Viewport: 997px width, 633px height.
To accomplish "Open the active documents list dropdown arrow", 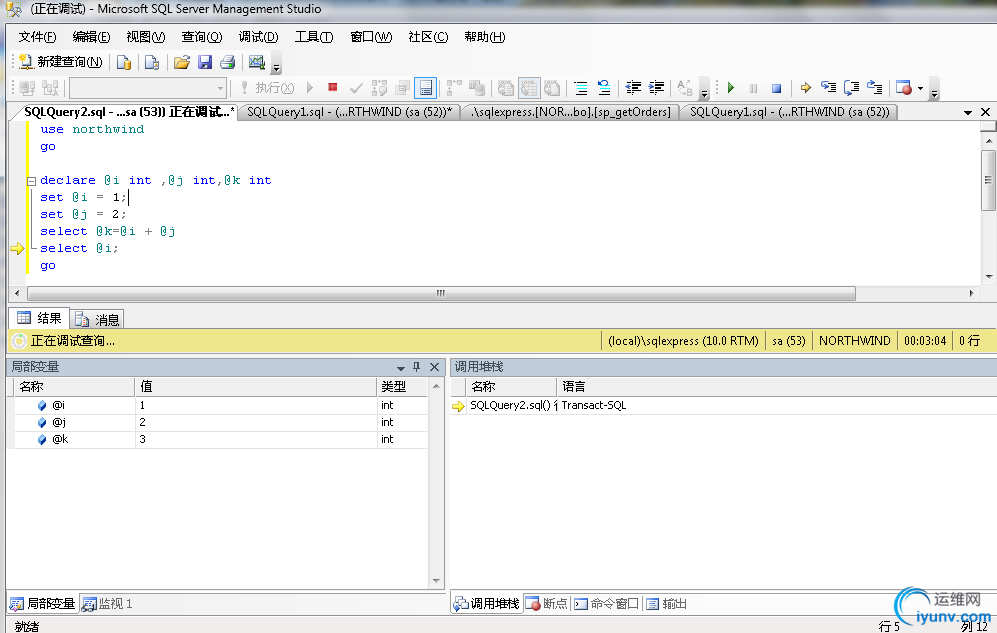I will click(x=968, y=112).
